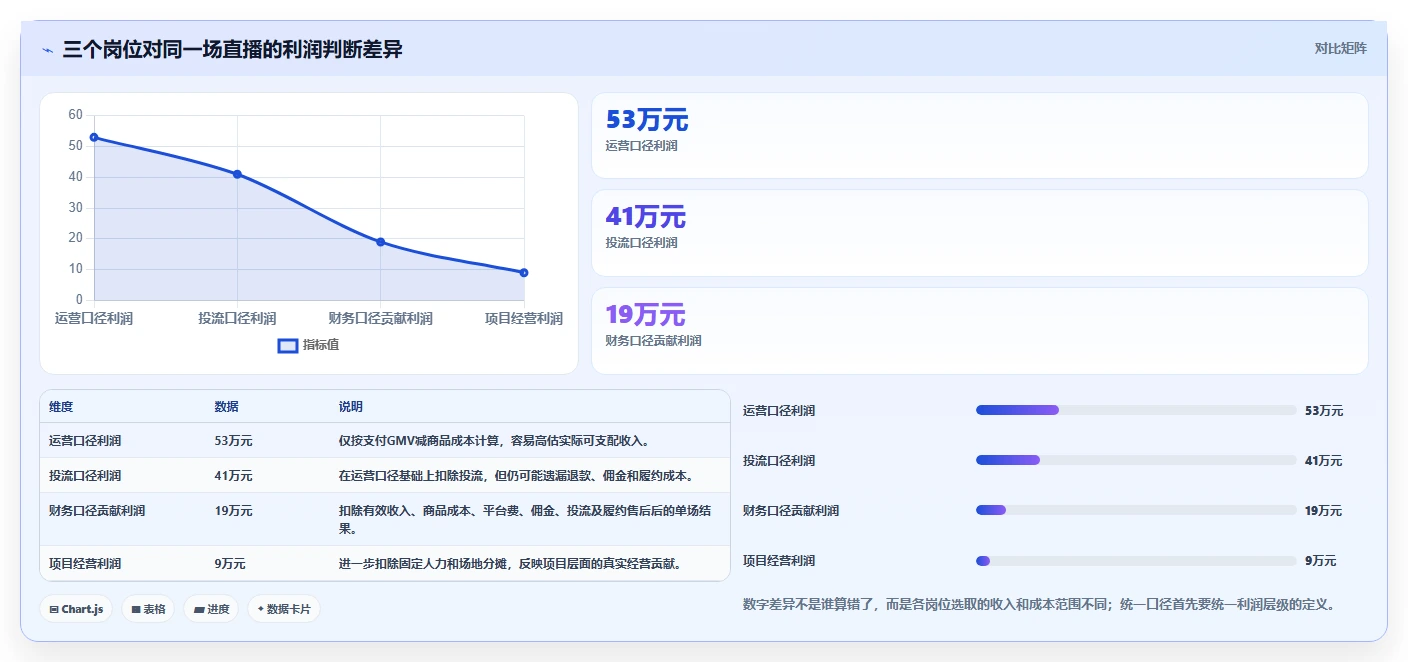Select the chart point for 财务口径贡献利润 at 19
Image resolution: width=1408 pixels, height=662 pixels.
(x=381, y=242)
